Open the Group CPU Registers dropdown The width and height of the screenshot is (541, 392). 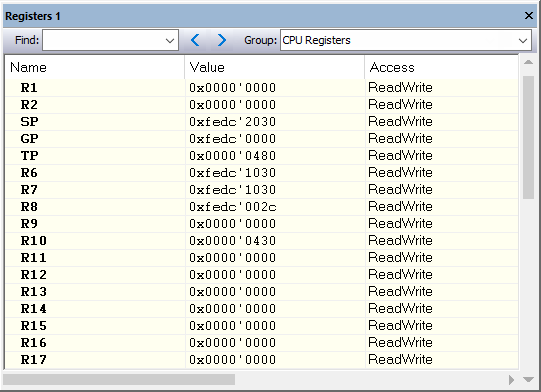(x=523, y=40)
